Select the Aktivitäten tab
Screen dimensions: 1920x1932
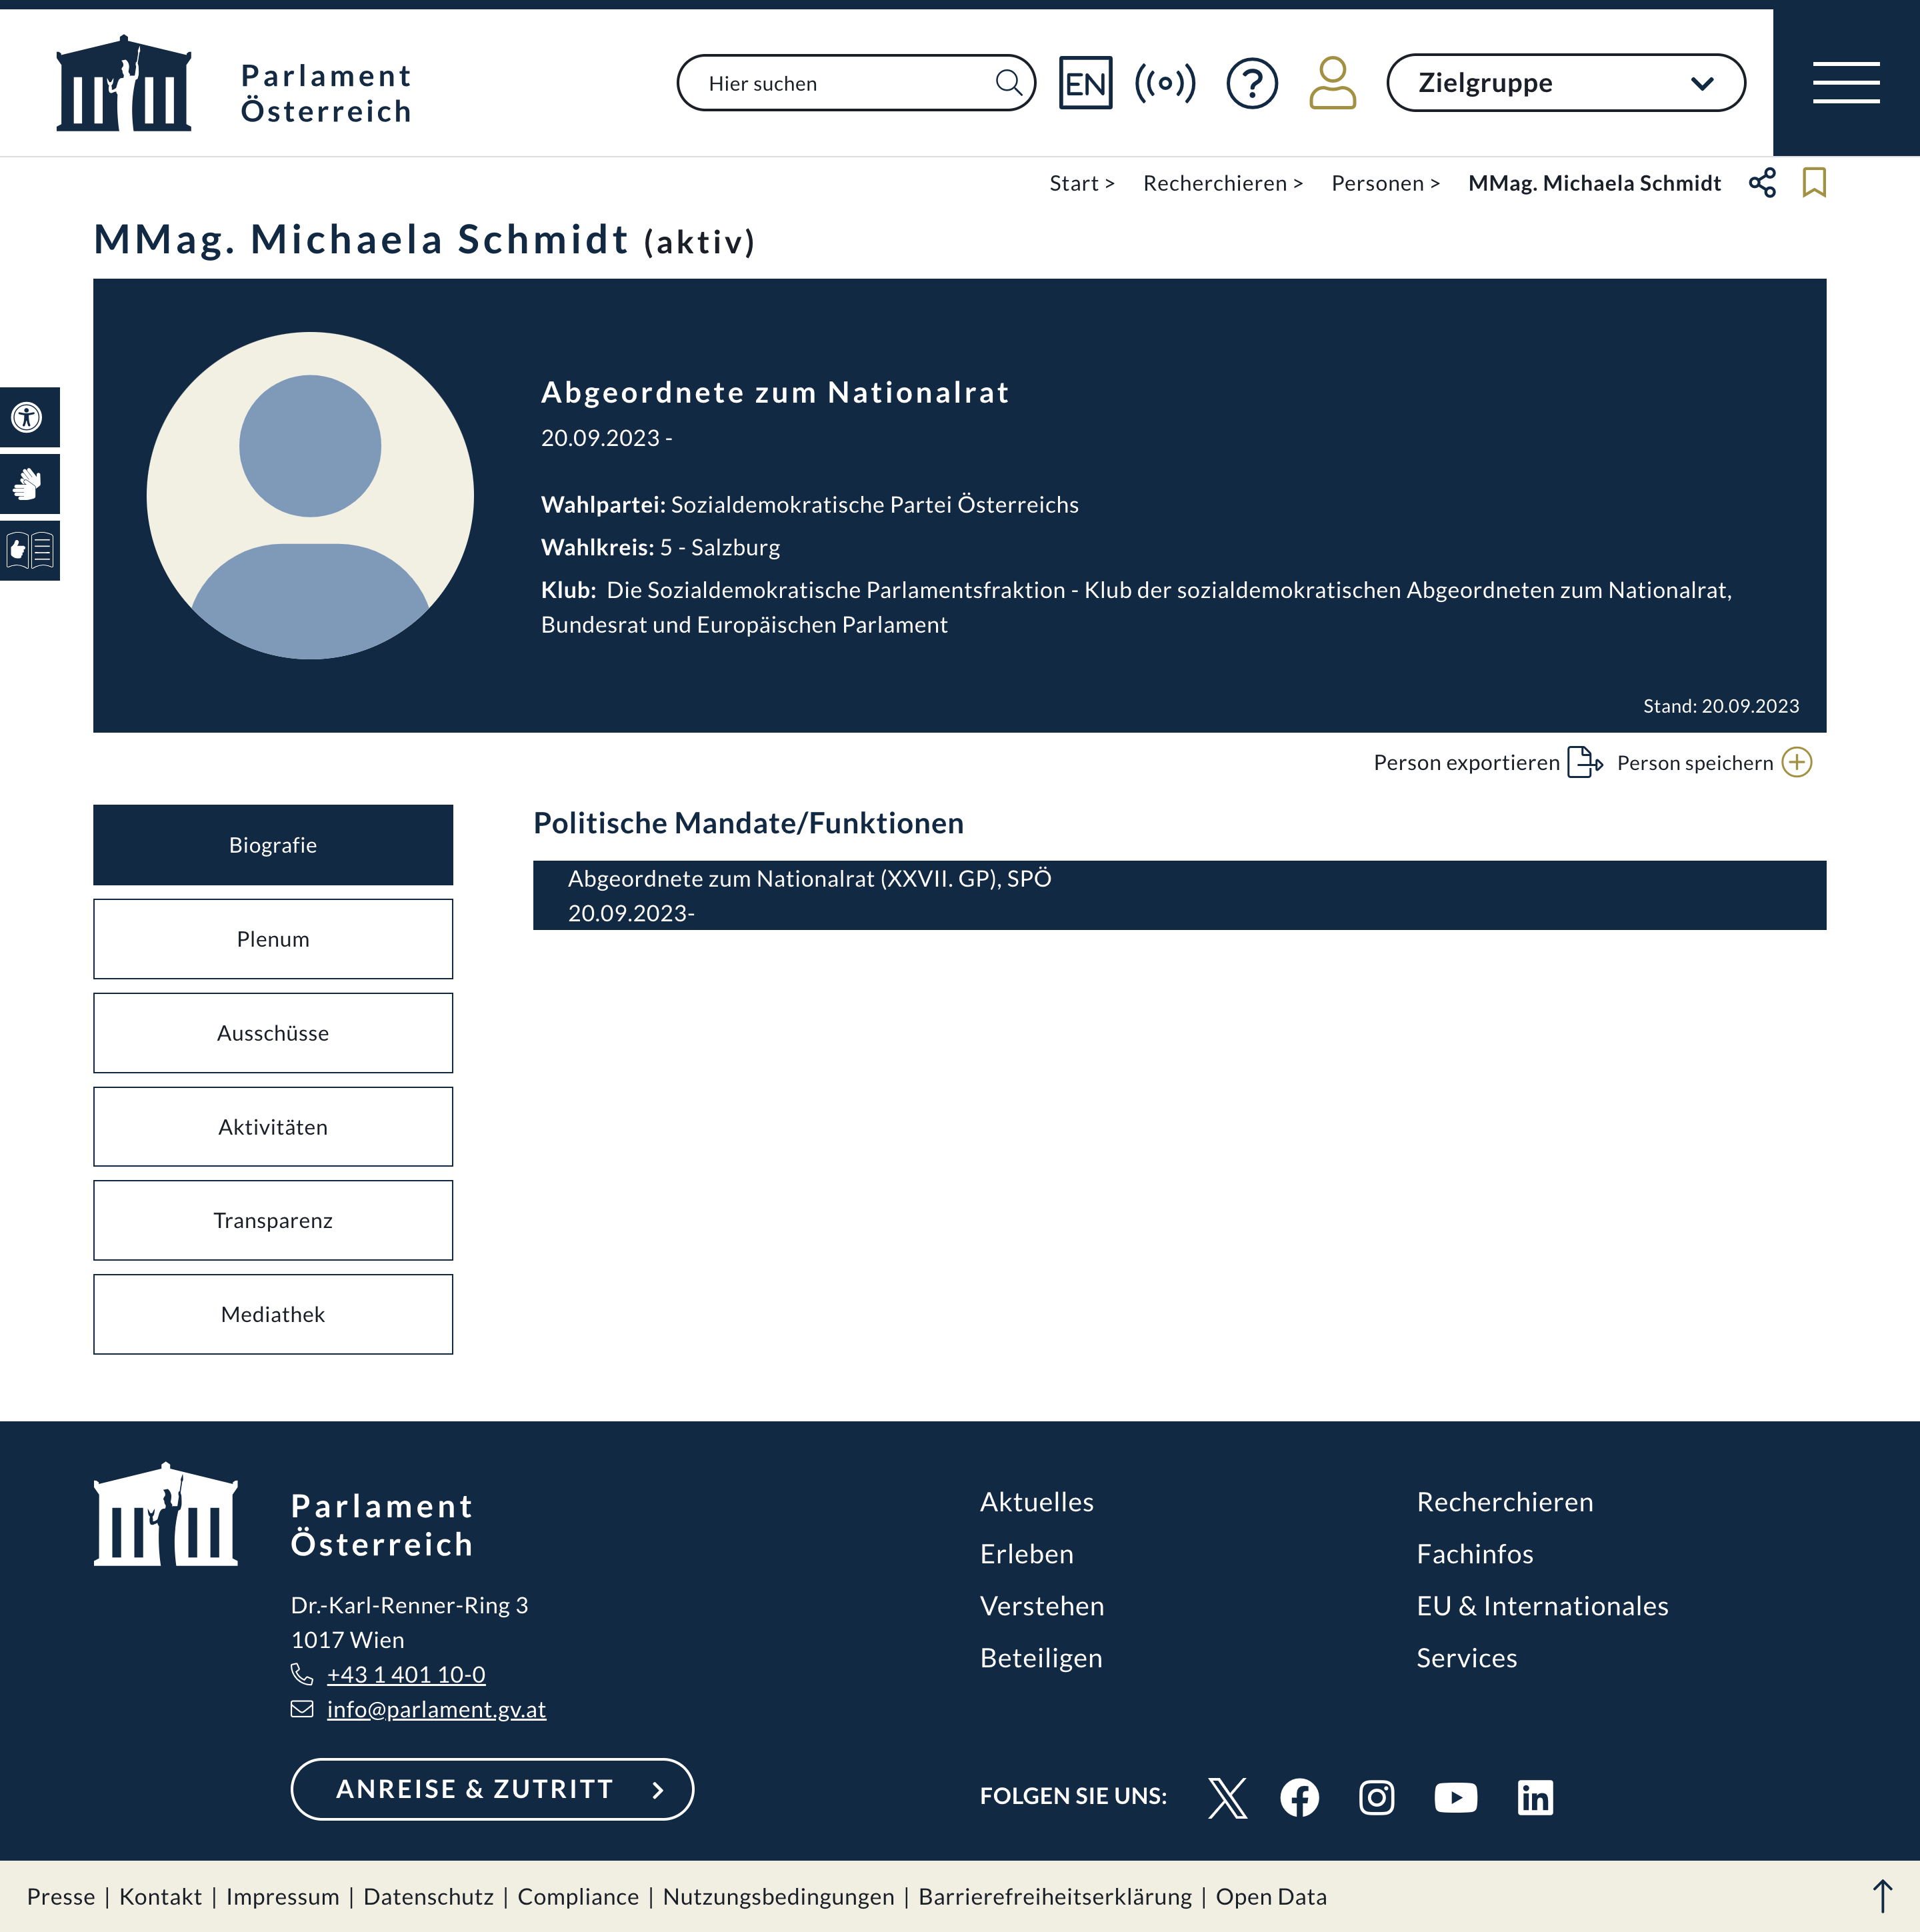click(x=273, y=1127)
